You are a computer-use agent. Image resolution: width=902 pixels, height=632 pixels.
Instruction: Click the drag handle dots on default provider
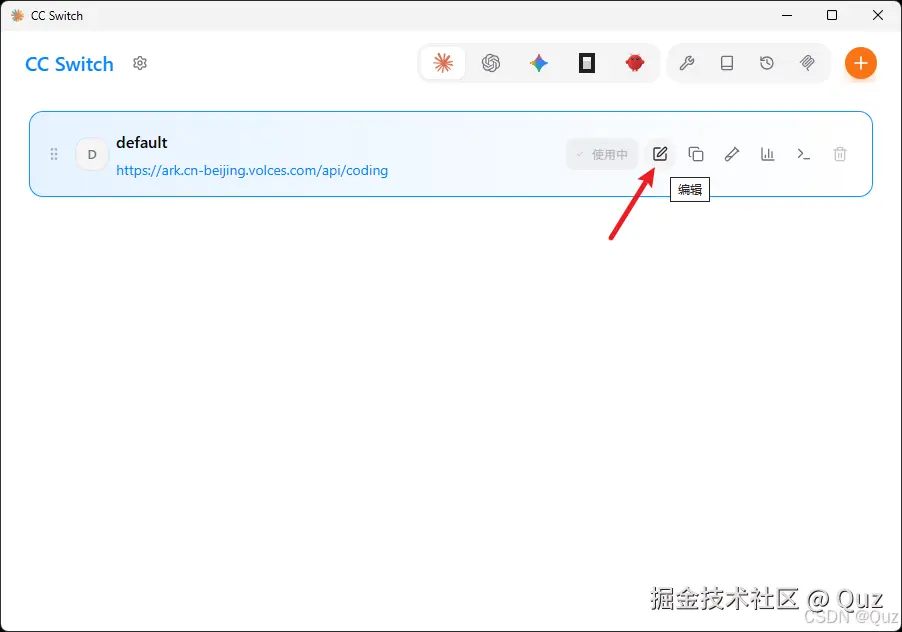click(54, 154)
